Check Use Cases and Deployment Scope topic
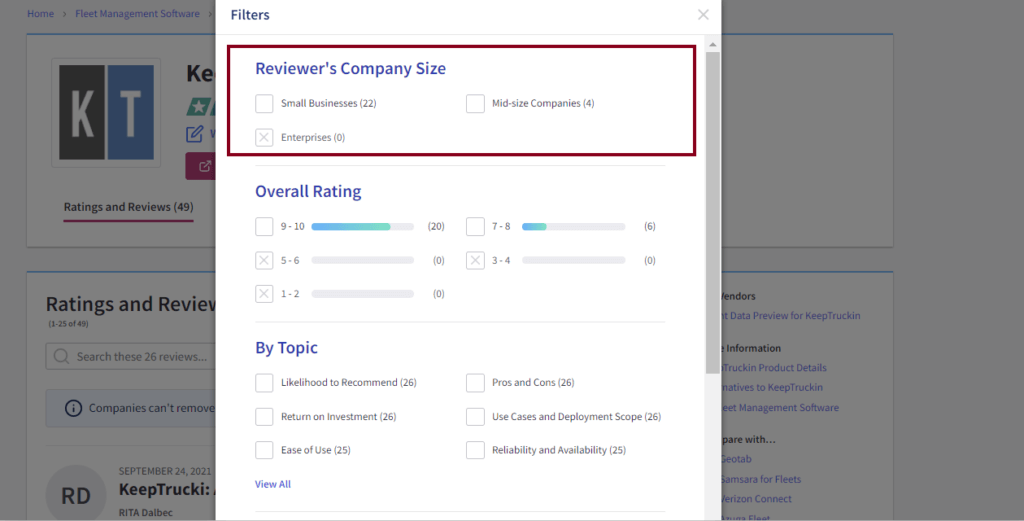1024x521 pixels. (475, 417)
